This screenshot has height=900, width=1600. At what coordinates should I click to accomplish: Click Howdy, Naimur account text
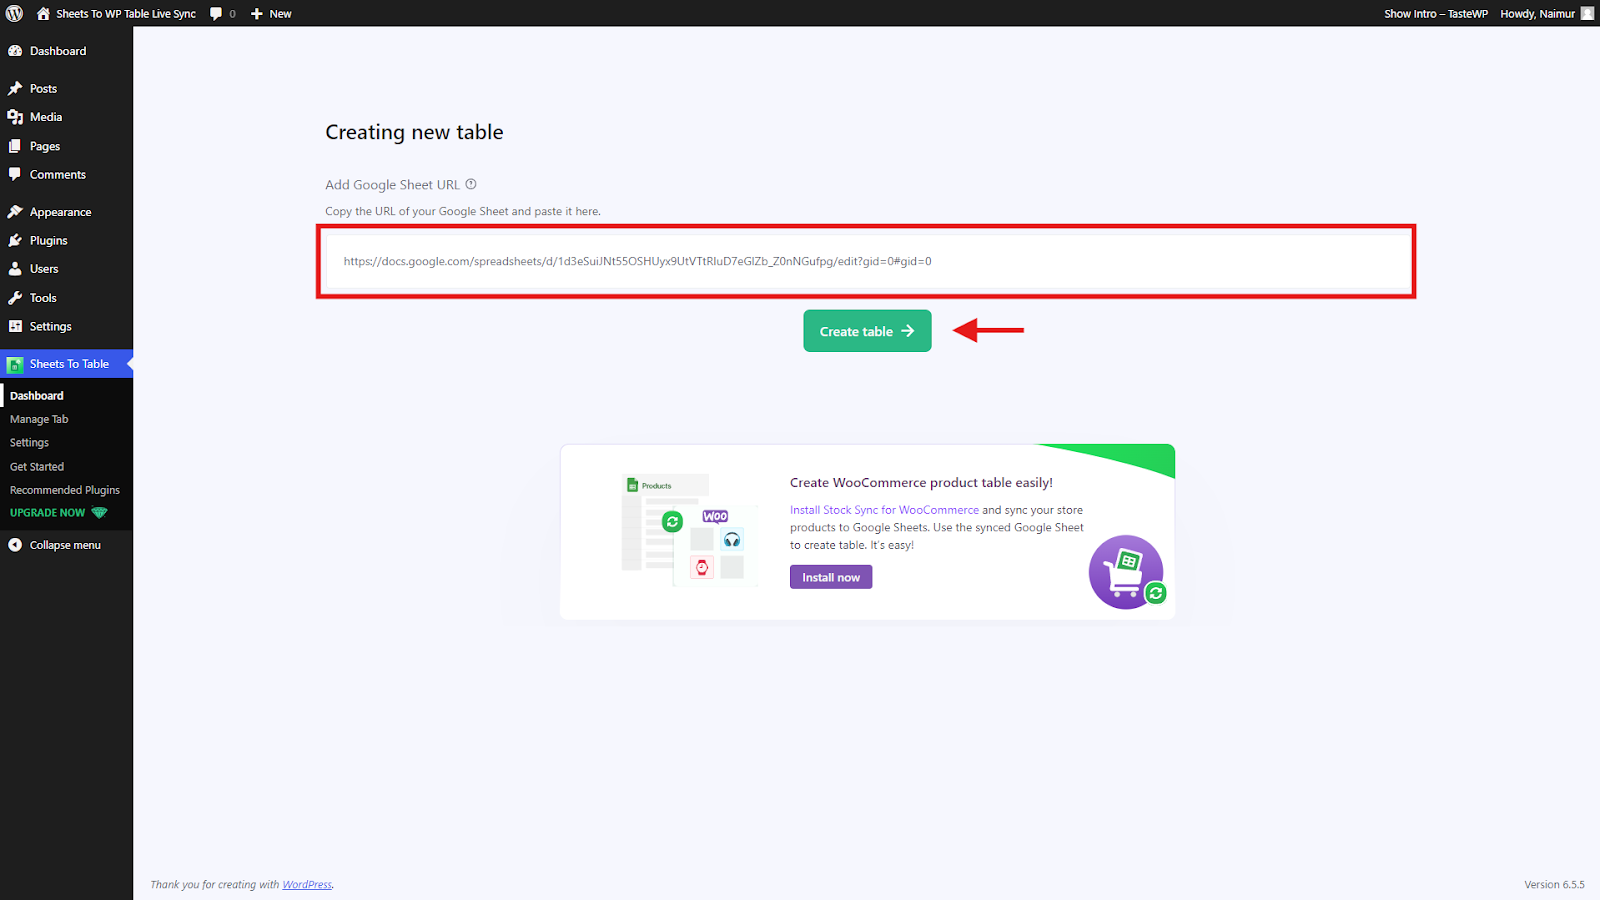click(x=1537, y=14)
